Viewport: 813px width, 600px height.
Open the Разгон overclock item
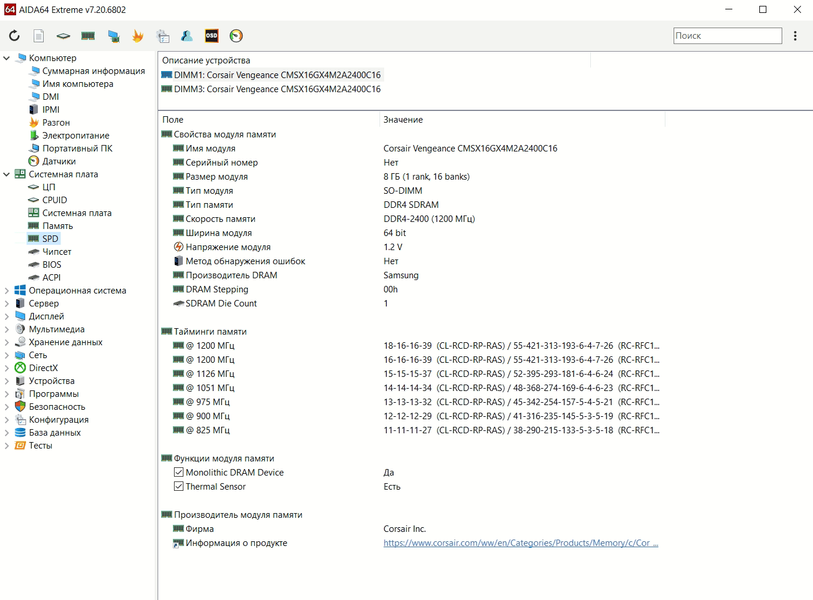pos(56,123)
